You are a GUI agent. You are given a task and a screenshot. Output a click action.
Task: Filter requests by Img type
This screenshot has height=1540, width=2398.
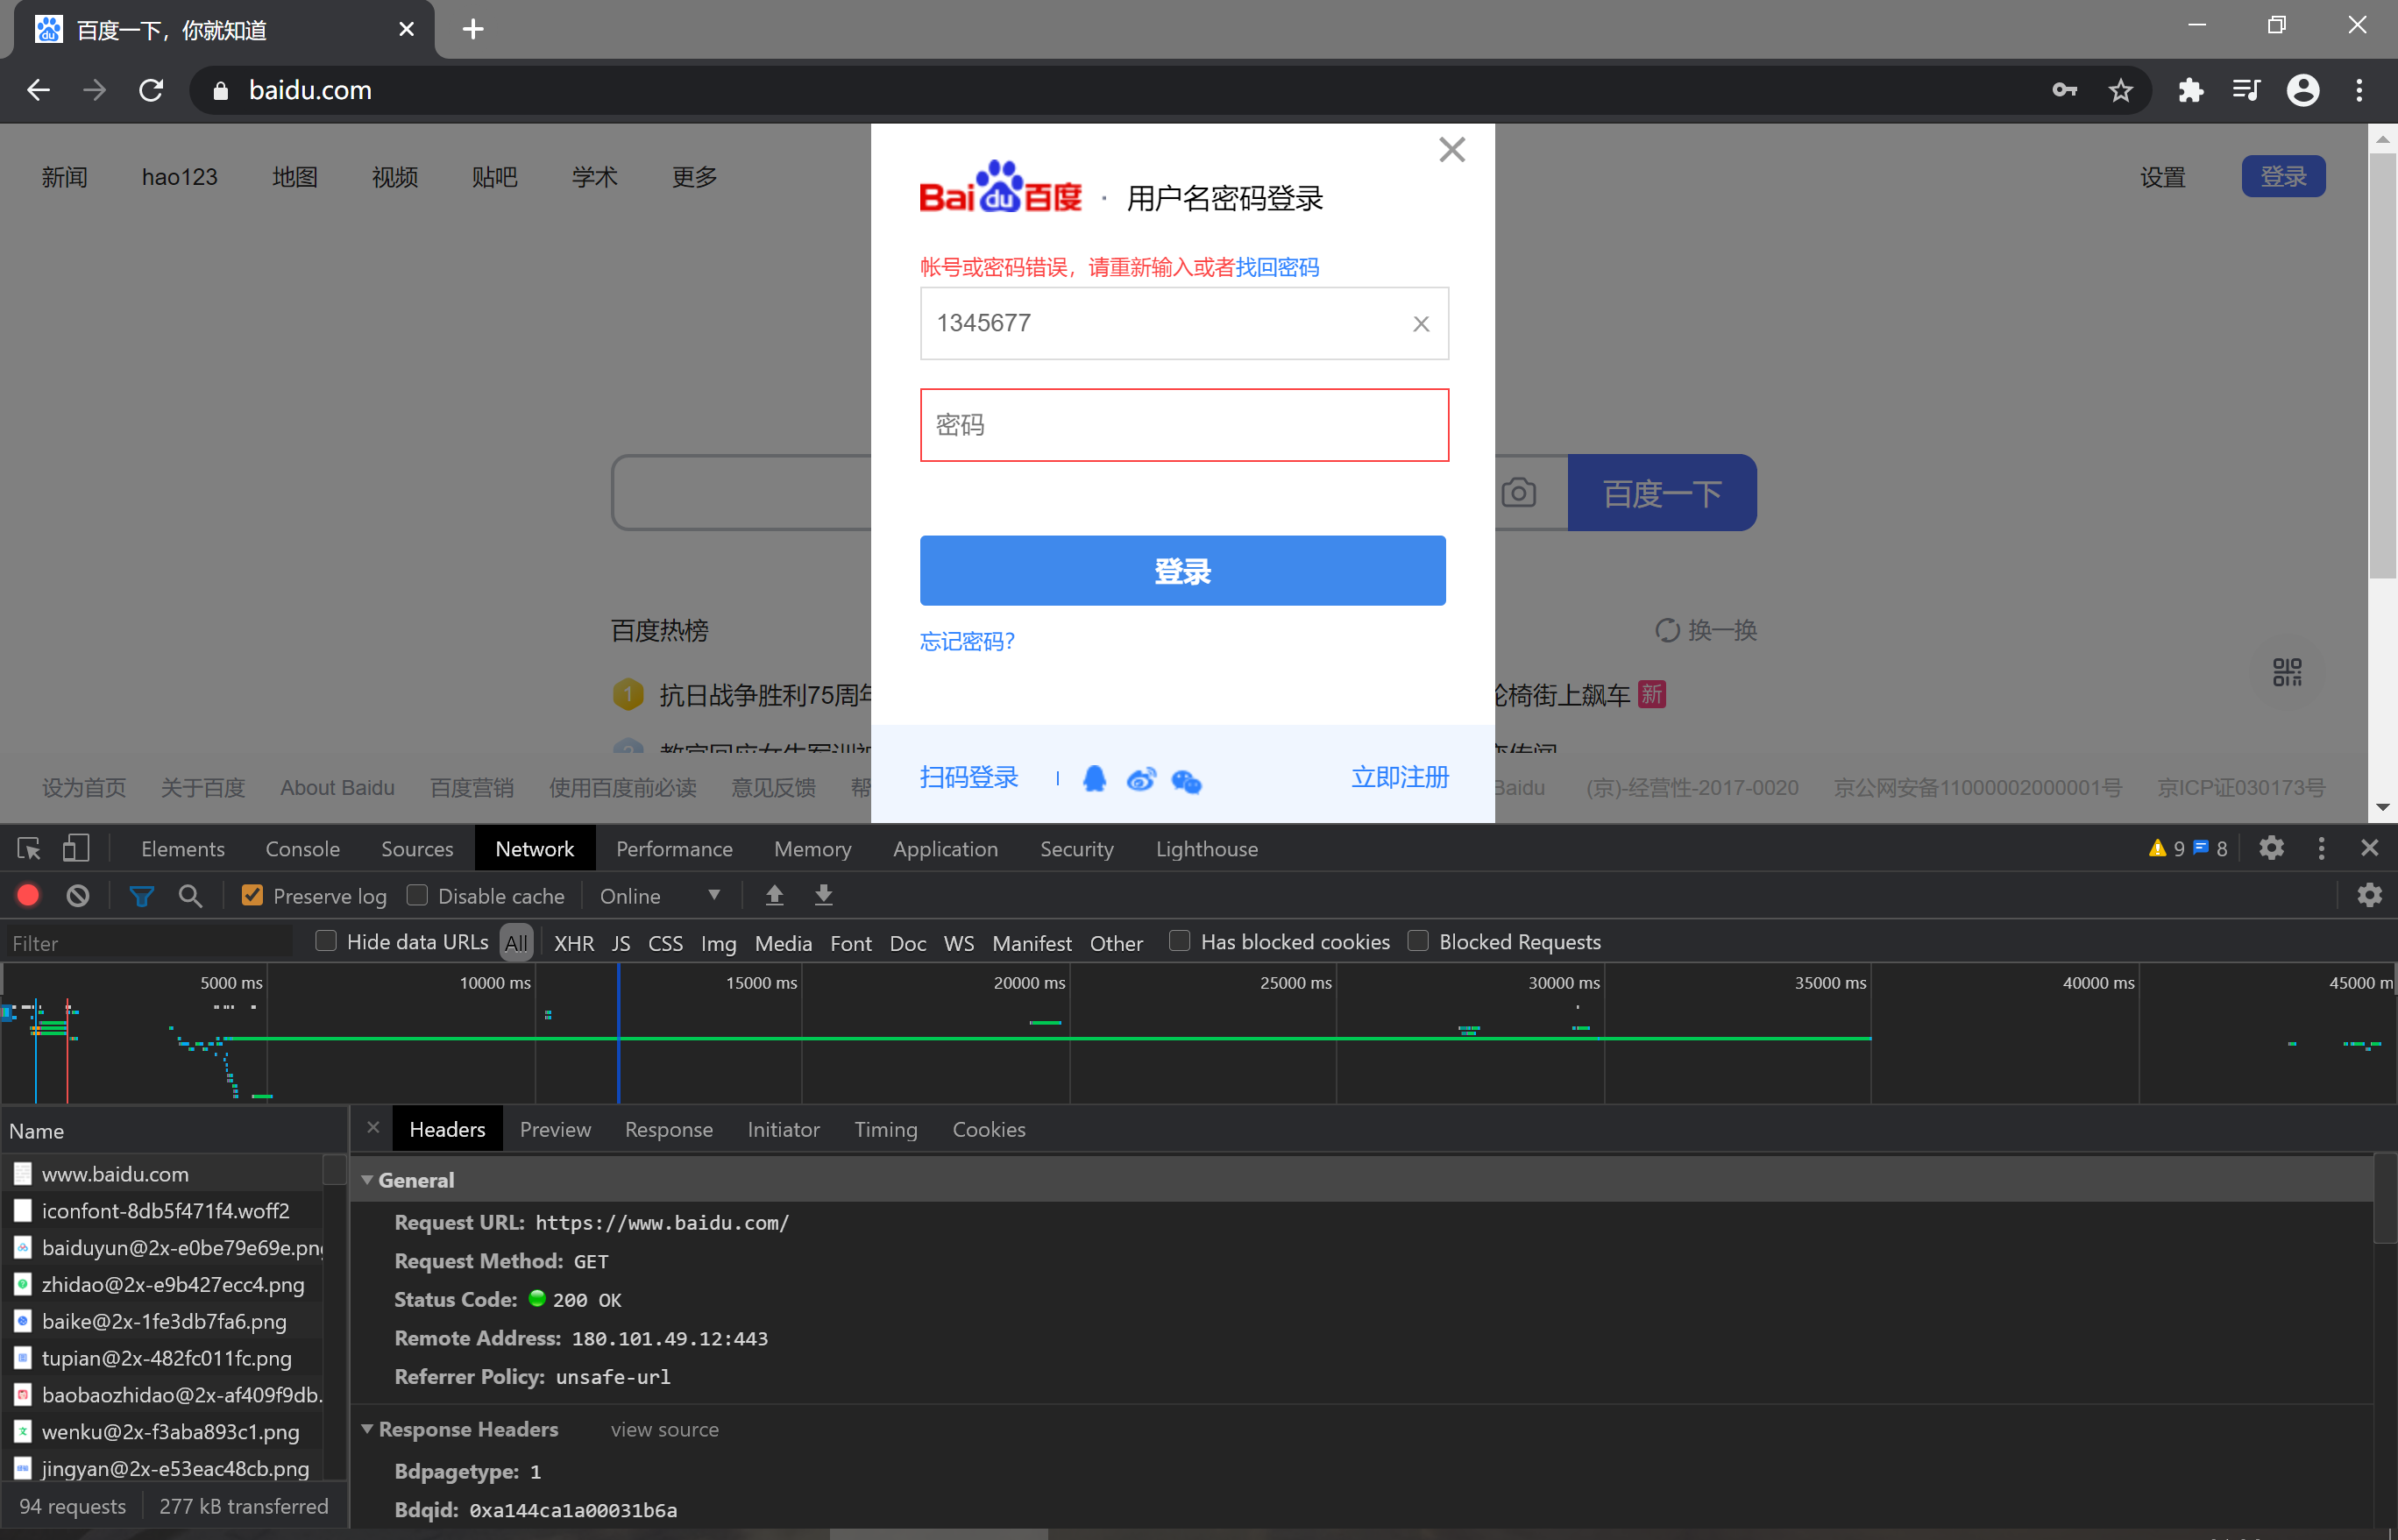pos(718,943)
